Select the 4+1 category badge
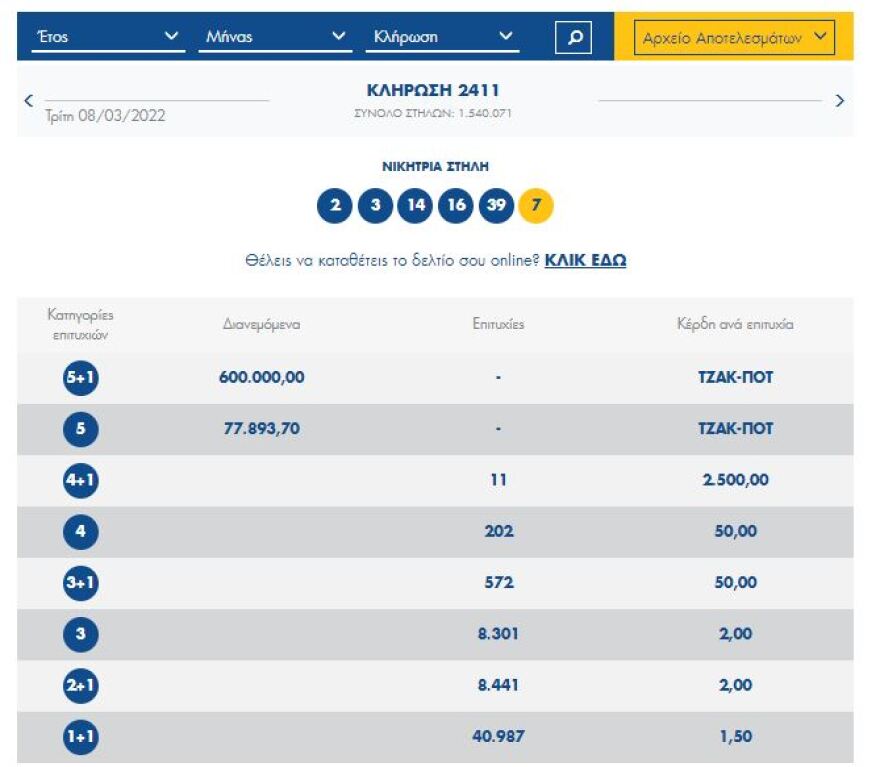880x767 pixels. point(81,480)
